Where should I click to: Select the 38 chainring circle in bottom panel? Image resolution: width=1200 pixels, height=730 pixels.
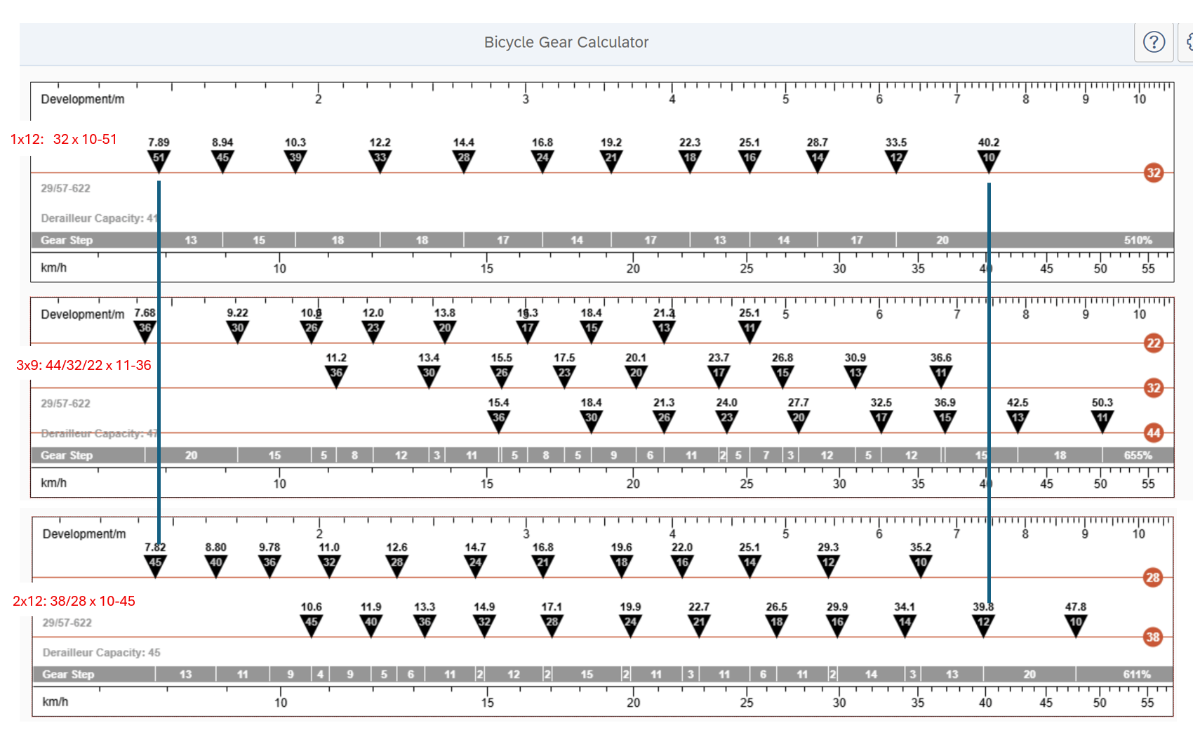(x=1153, y=636)
